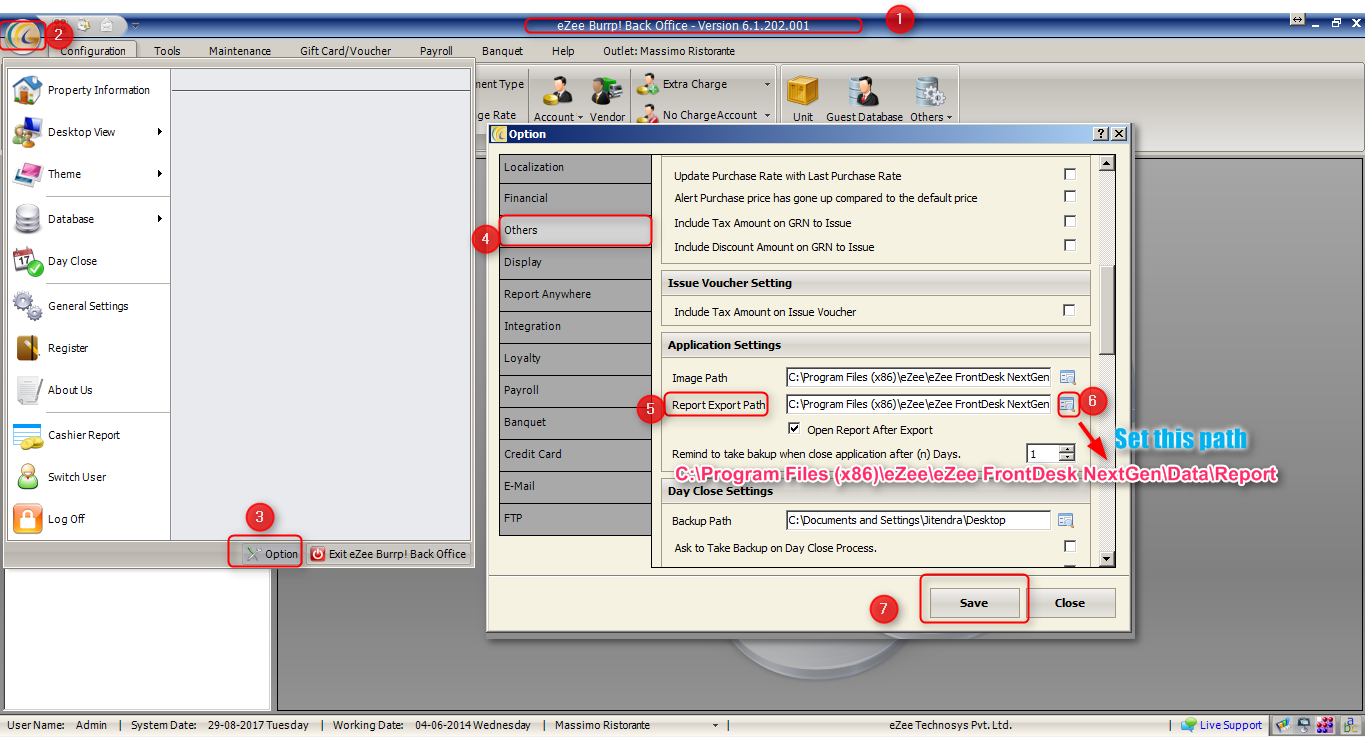Click the presentation screen status bar icon

(1304, 725)
